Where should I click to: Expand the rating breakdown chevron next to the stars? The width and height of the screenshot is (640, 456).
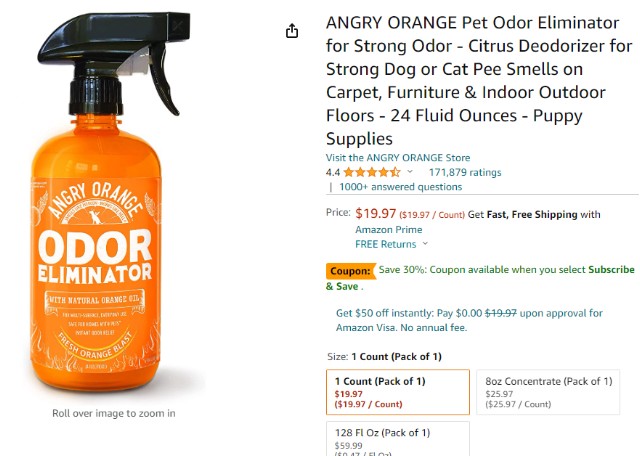tap(410, 172)
